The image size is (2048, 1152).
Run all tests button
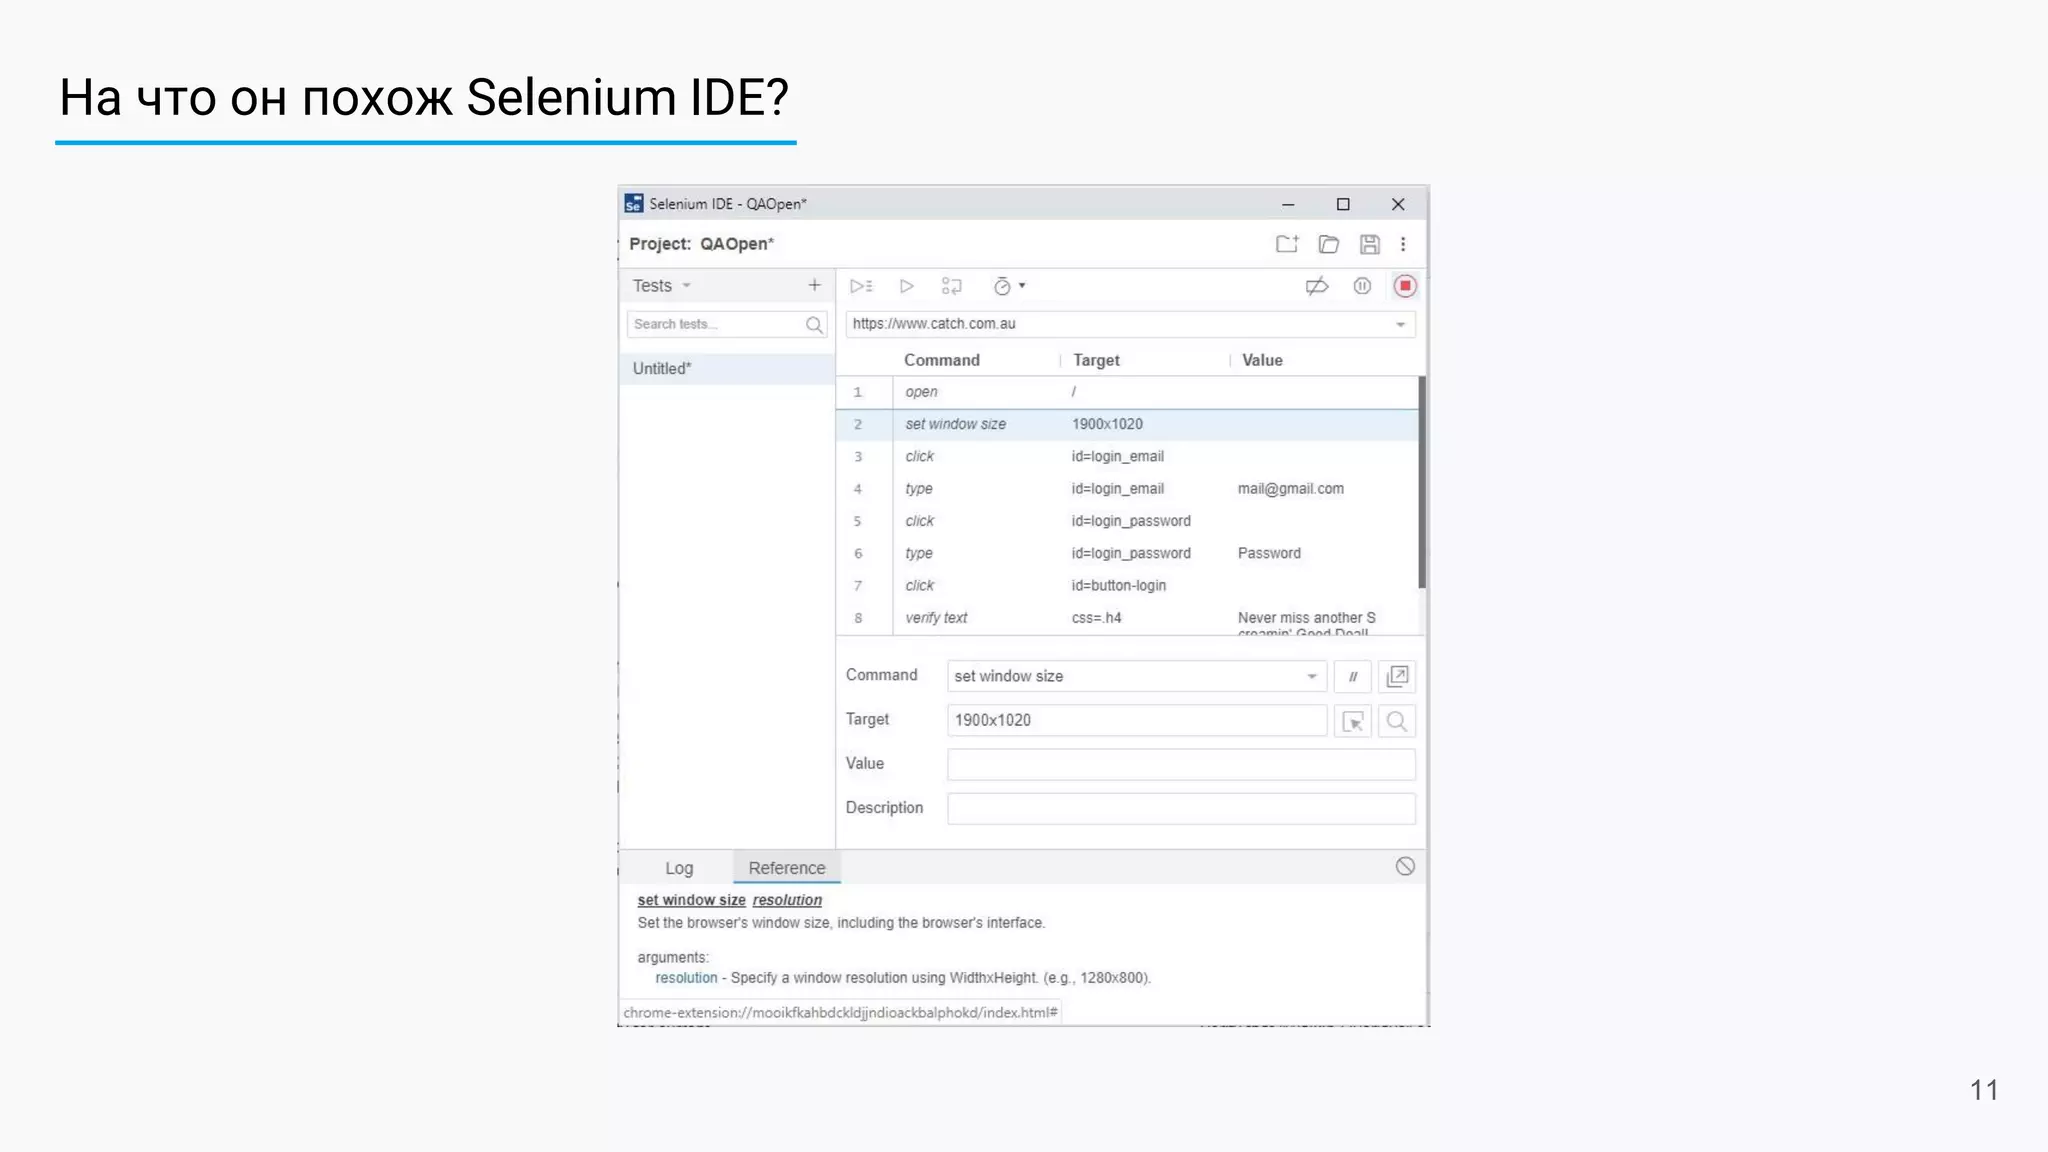tap(861, 286)
